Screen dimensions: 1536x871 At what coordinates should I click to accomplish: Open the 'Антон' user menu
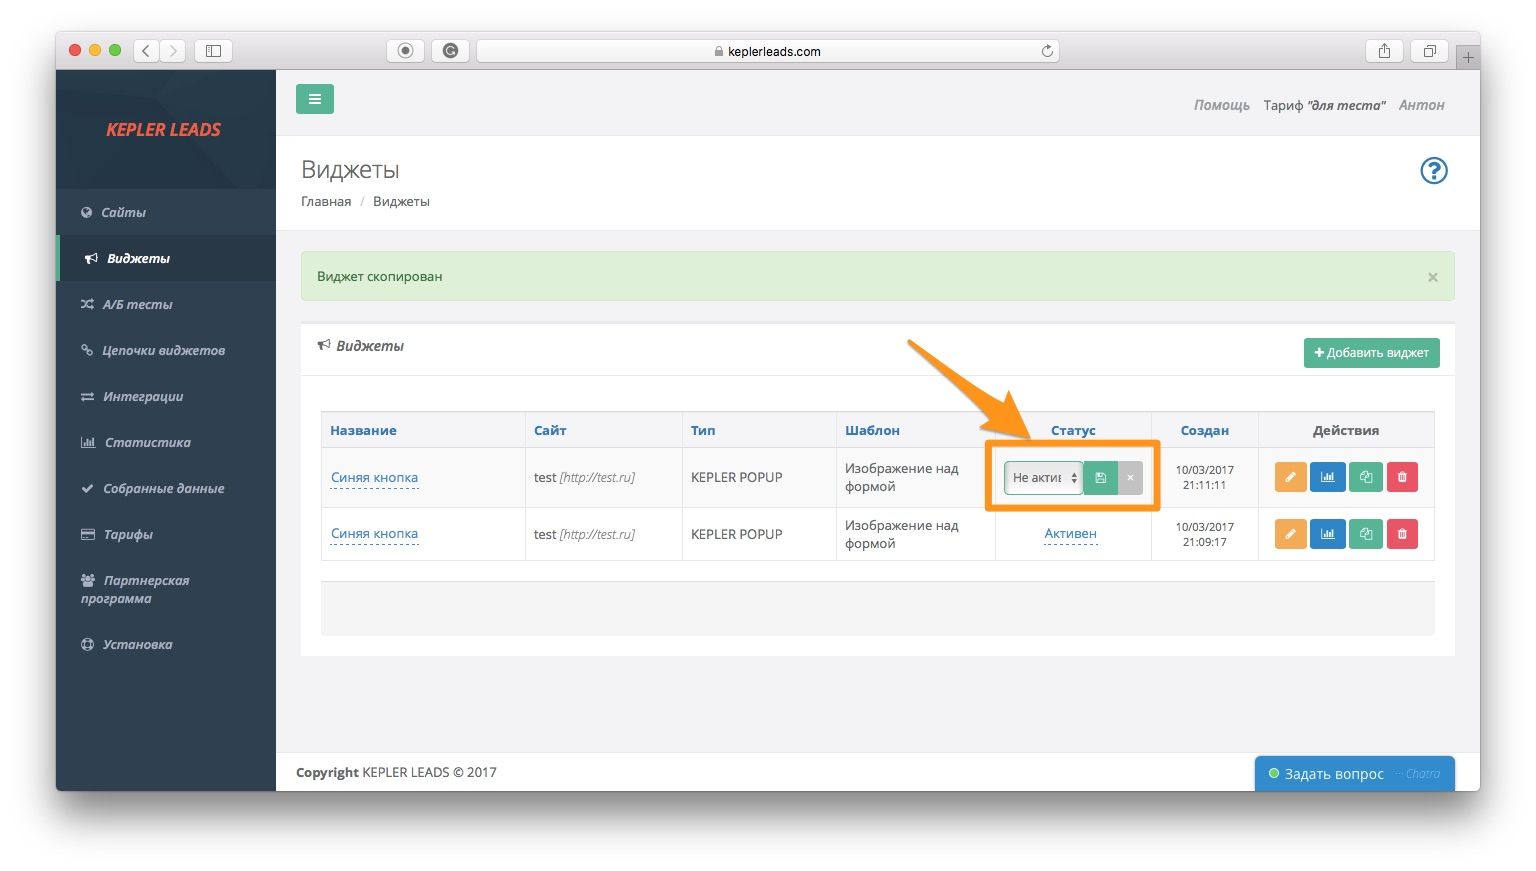[1421, 105]
